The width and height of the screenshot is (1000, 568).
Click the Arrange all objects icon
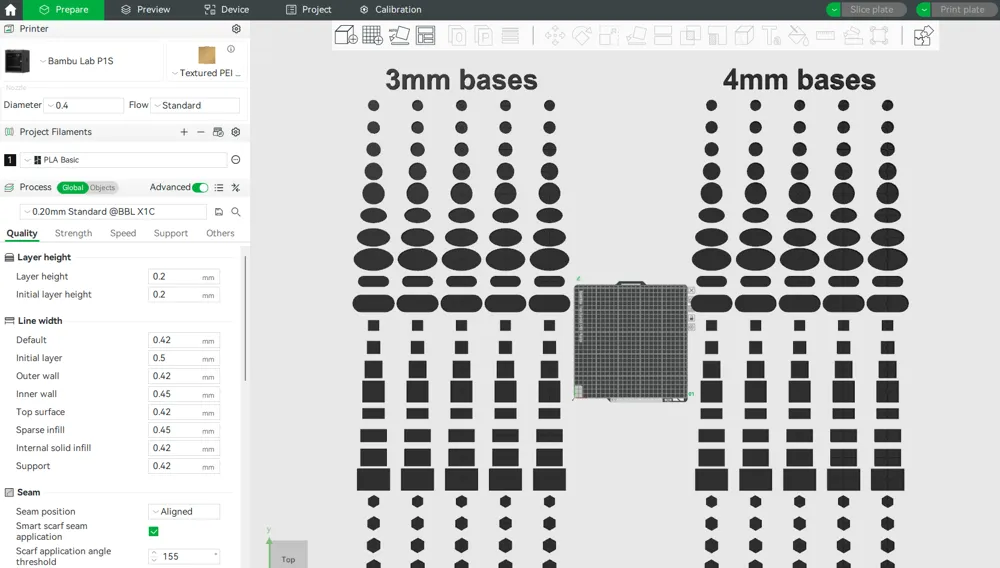[426, 36]
